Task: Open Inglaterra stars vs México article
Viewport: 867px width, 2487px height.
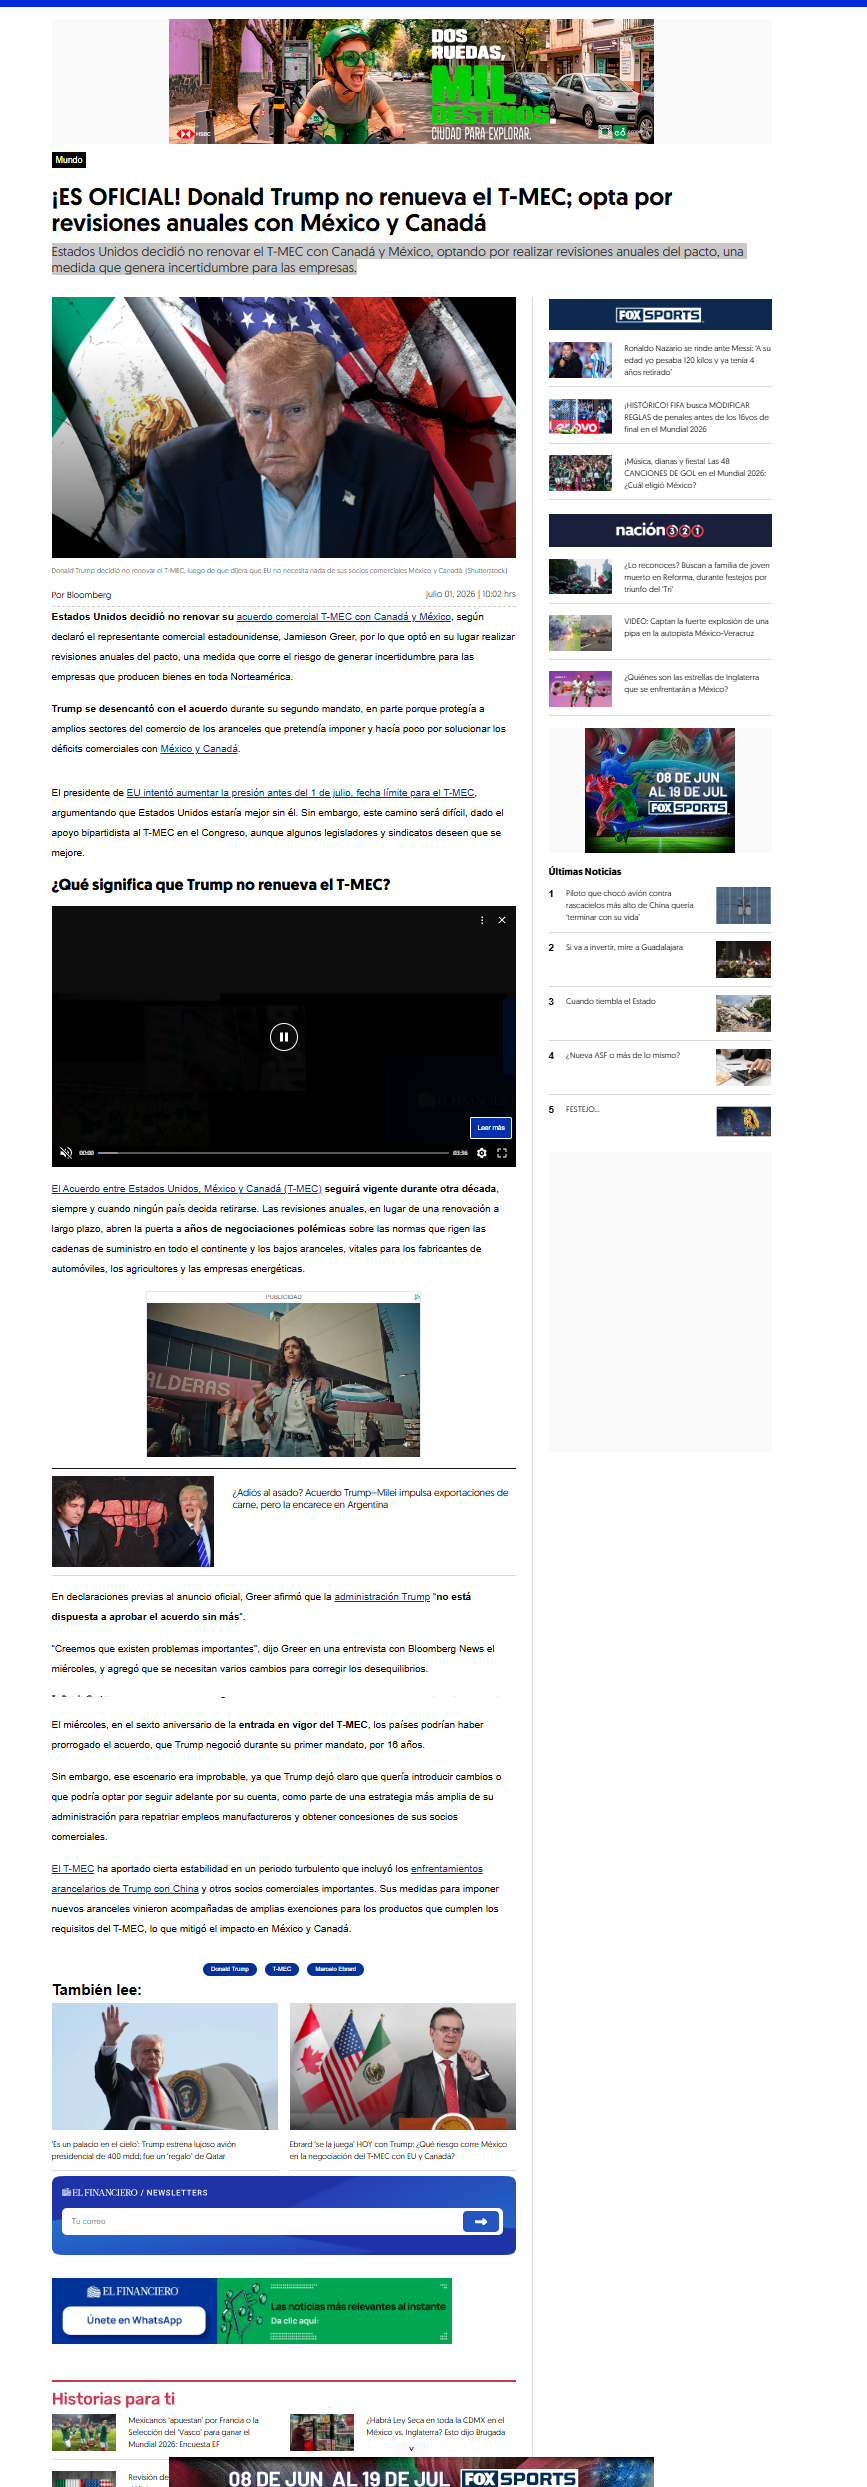Action: (x=691, y=683)
